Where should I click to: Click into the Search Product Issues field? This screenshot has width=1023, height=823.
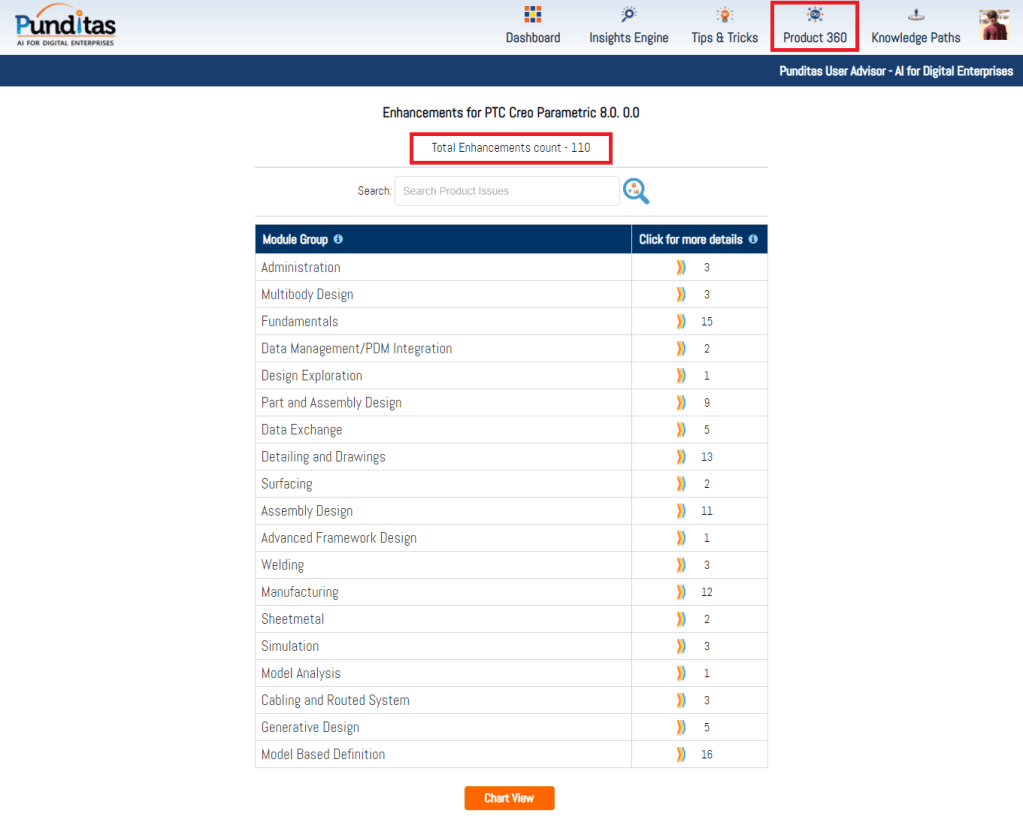tap(507, 191)
